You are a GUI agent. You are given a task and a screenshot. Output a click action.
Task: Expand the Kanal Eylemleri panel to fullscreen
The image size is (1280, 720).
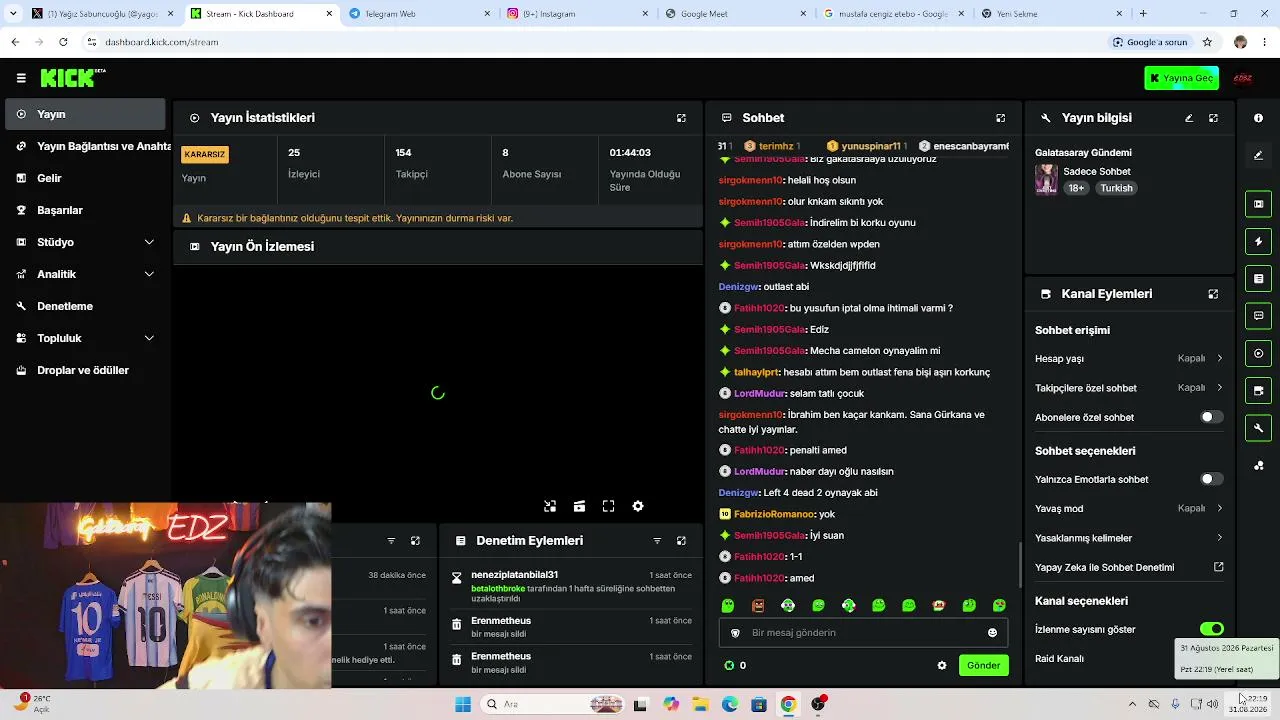pos(1213,294)
